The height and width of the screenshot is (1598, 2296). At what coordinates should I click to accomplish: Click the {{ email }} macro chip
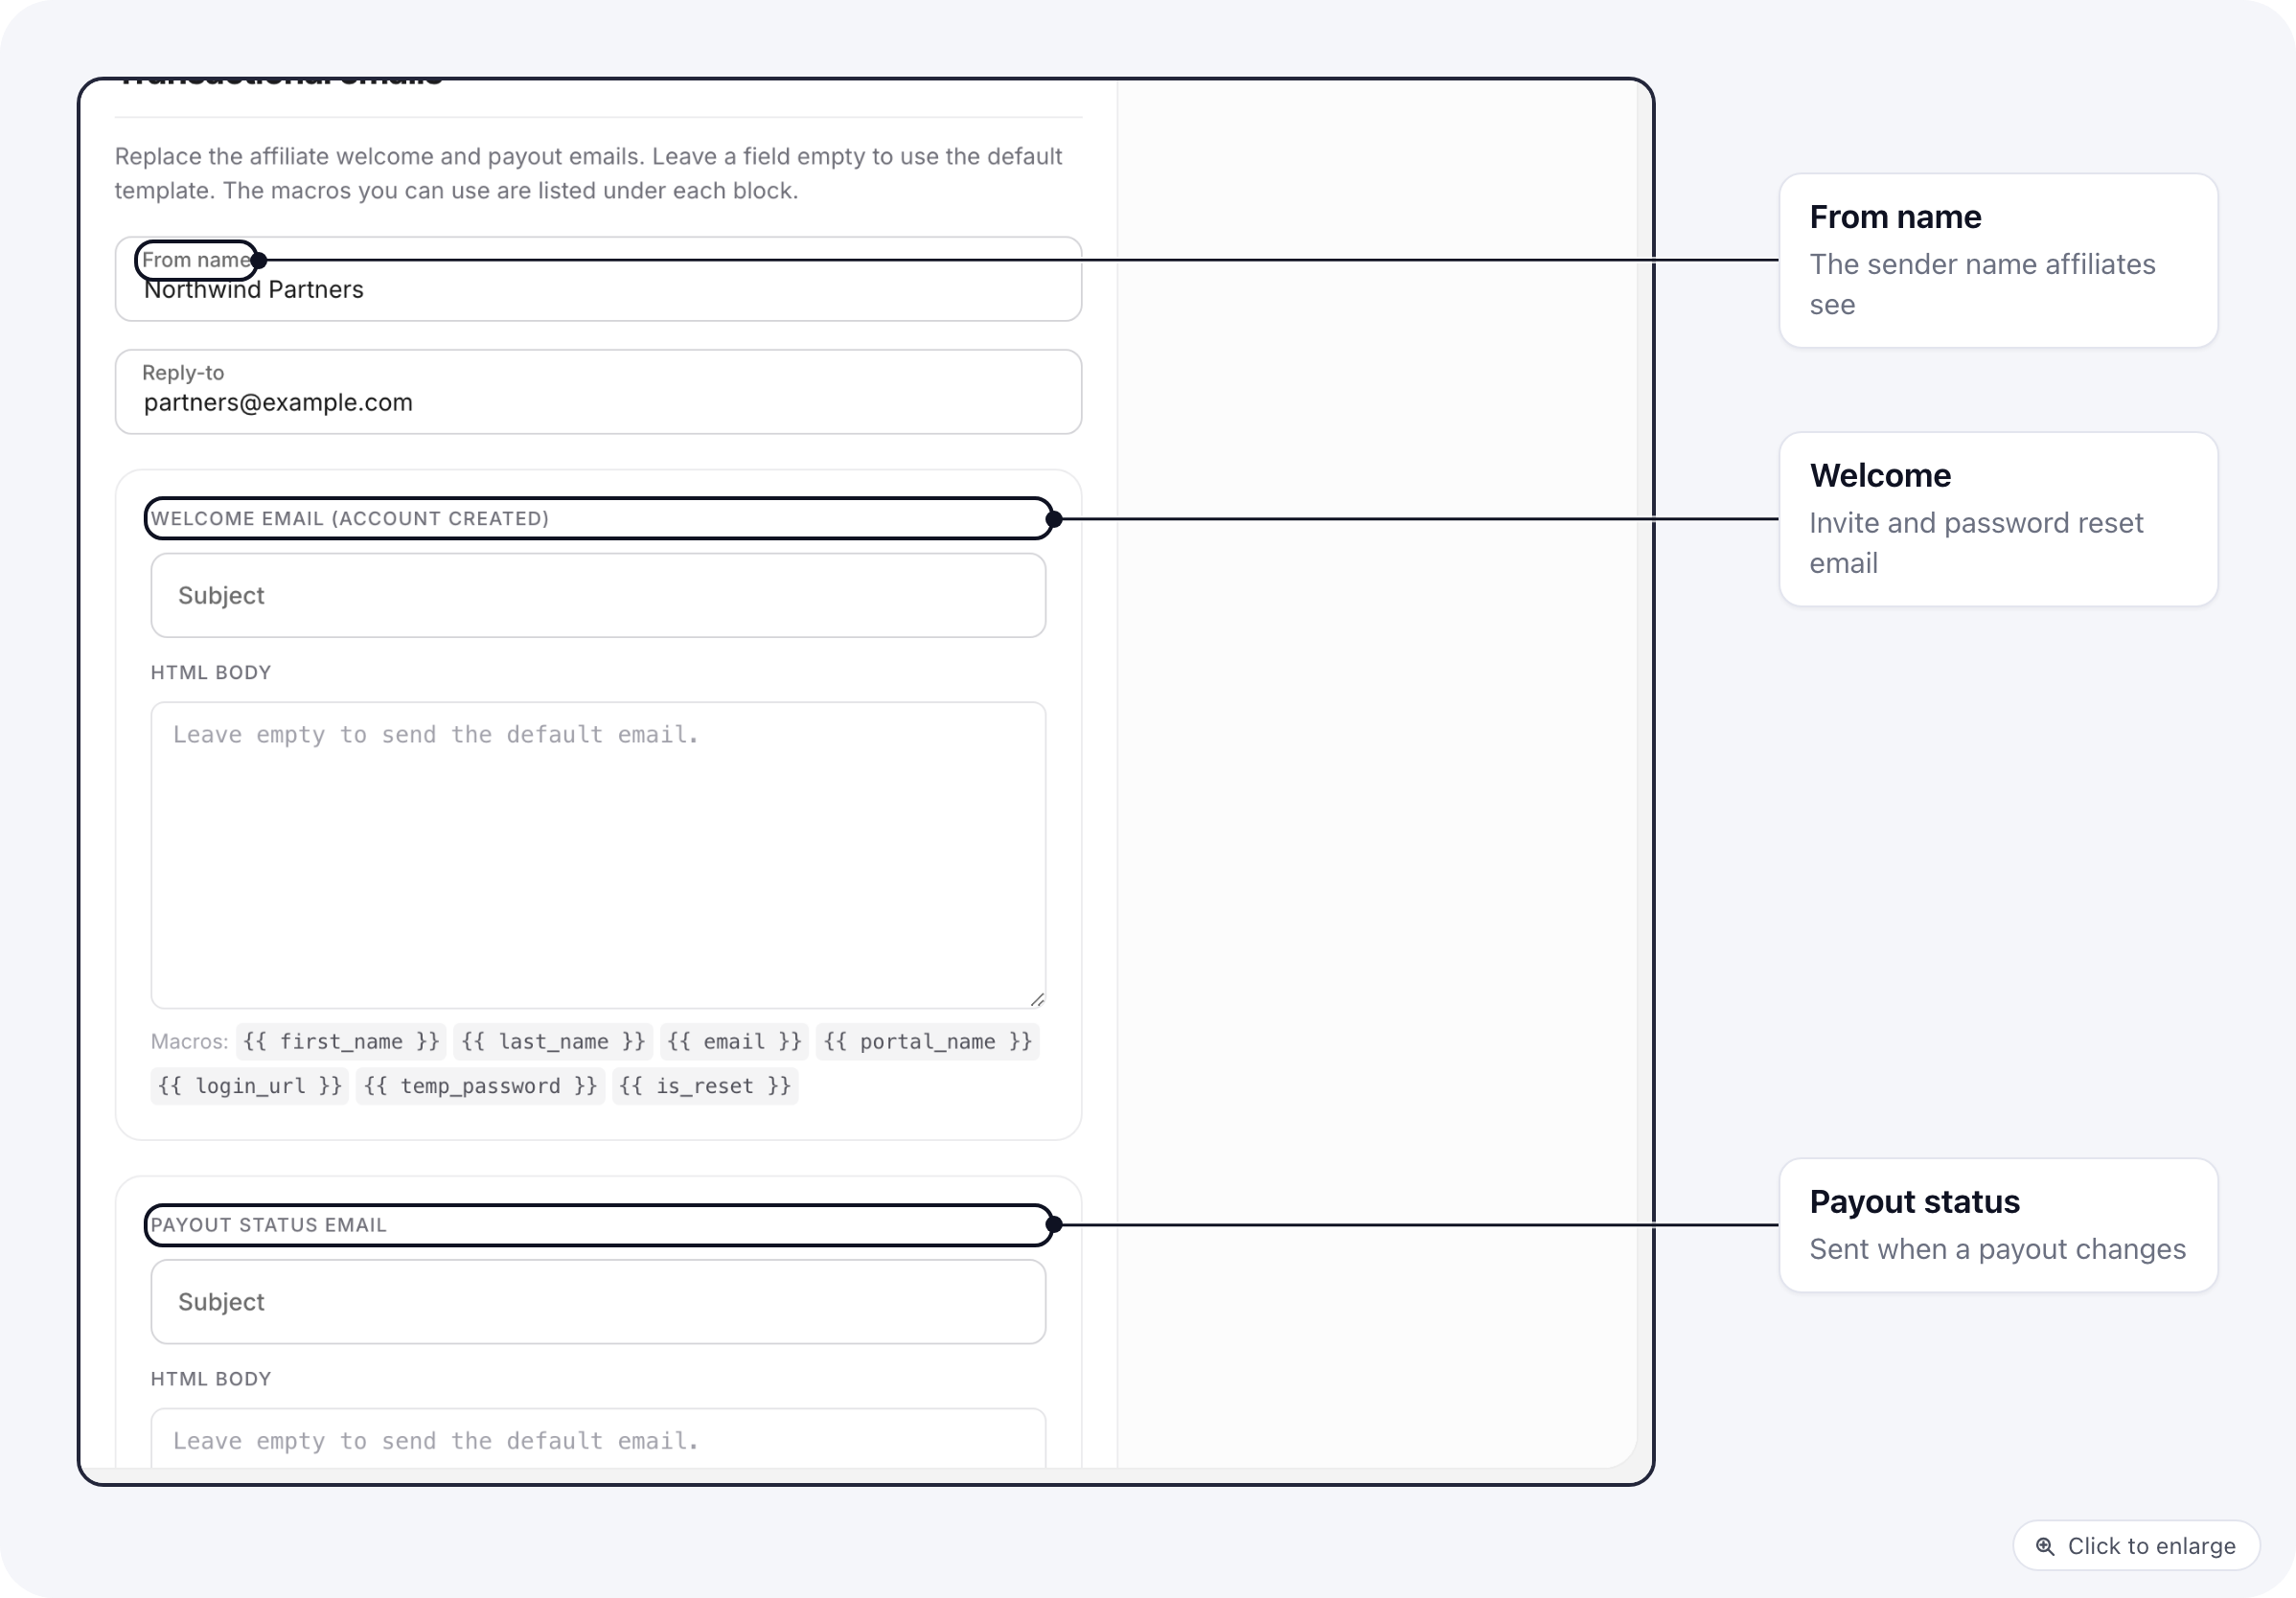(734, 1041)
